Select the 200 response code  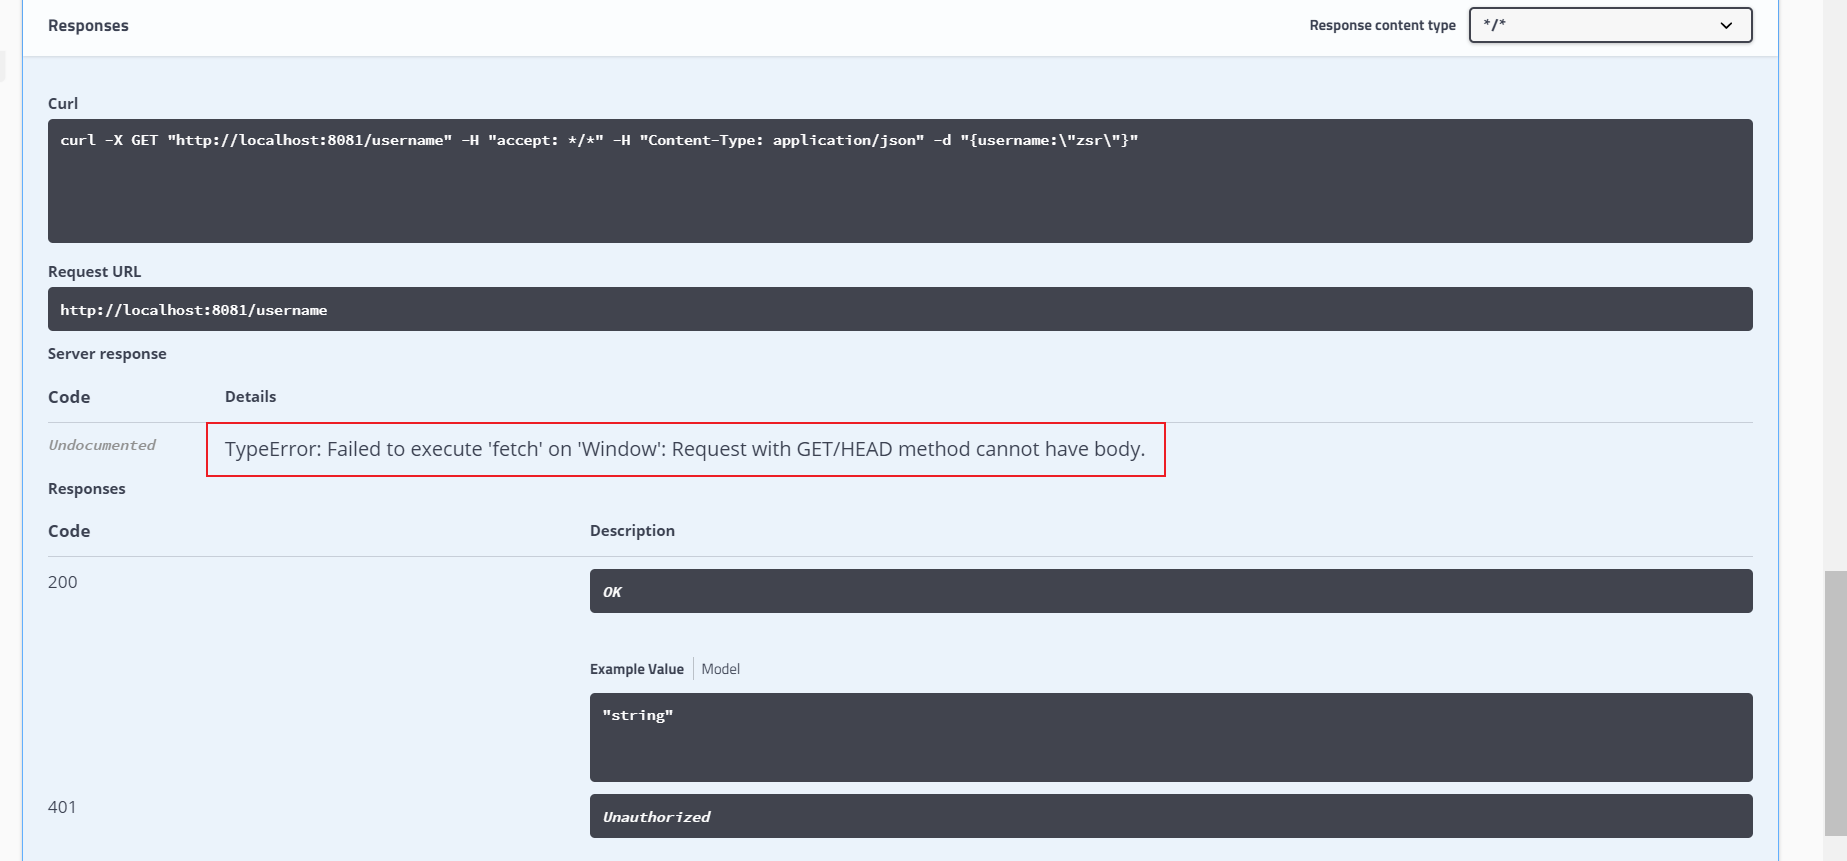pyautogui.click(x=63, y=582)
